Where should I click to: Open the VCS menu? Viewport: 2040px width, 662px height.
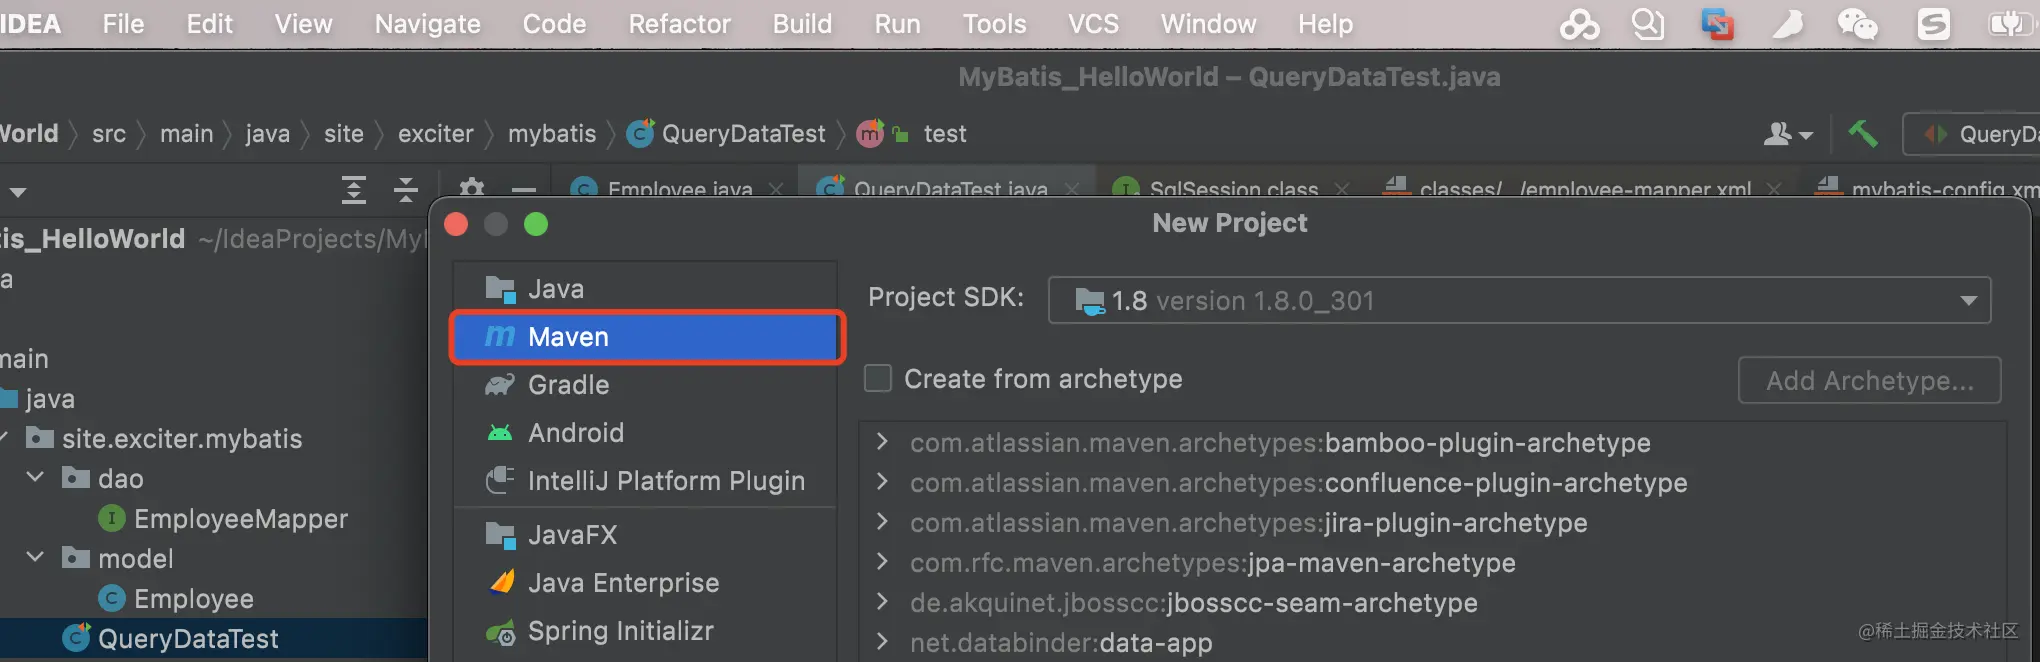[1093, 24]
